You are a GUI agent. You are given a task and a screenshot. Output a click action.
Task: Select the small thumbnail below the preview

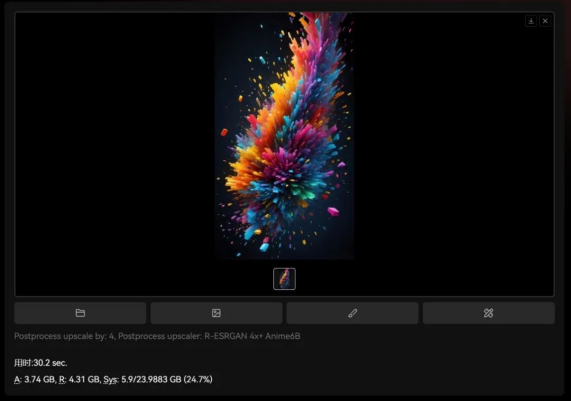[284, 279]
